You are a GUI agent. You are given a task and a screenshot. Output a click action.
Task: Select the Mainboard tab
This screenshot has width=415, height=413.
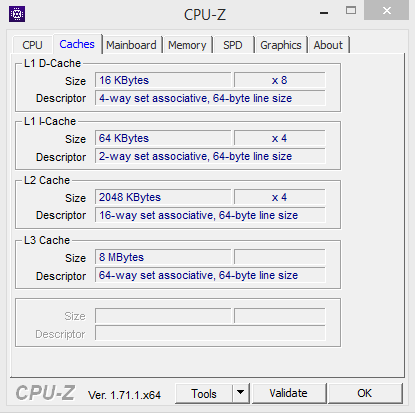(x=131, y=45)
